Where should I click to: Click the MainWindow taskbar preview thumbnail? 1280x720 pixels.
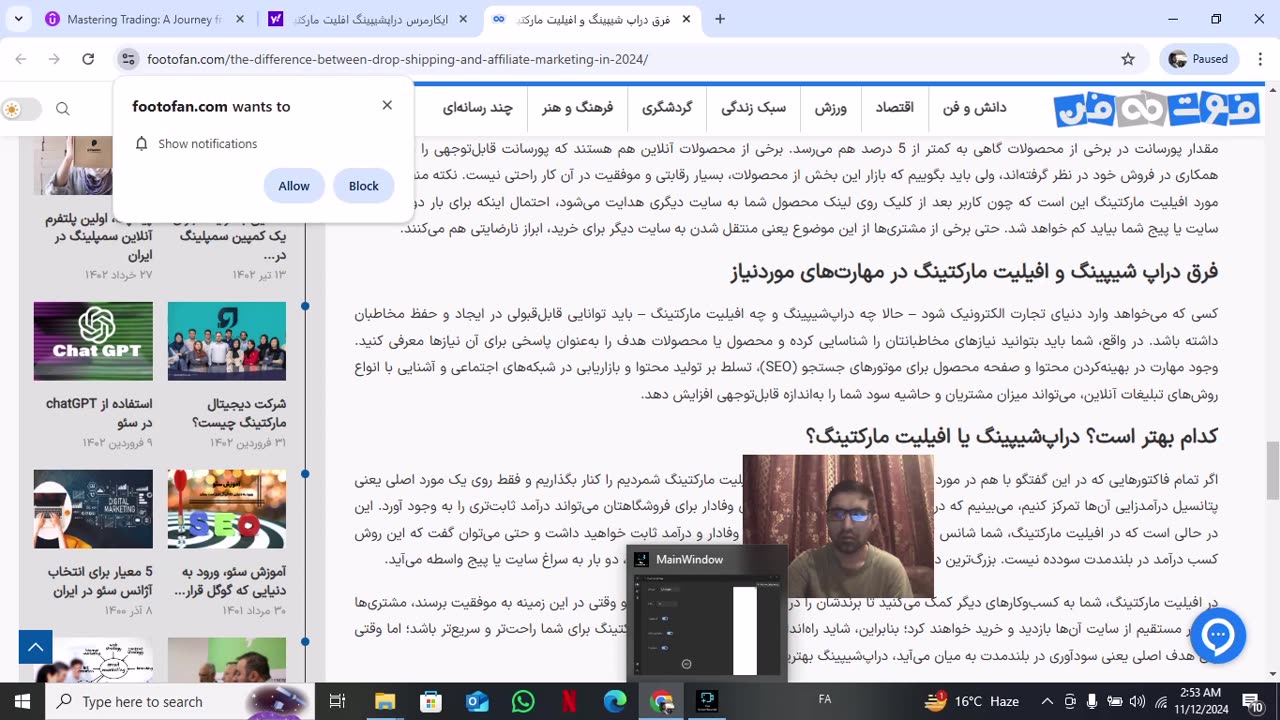(707, 613)
